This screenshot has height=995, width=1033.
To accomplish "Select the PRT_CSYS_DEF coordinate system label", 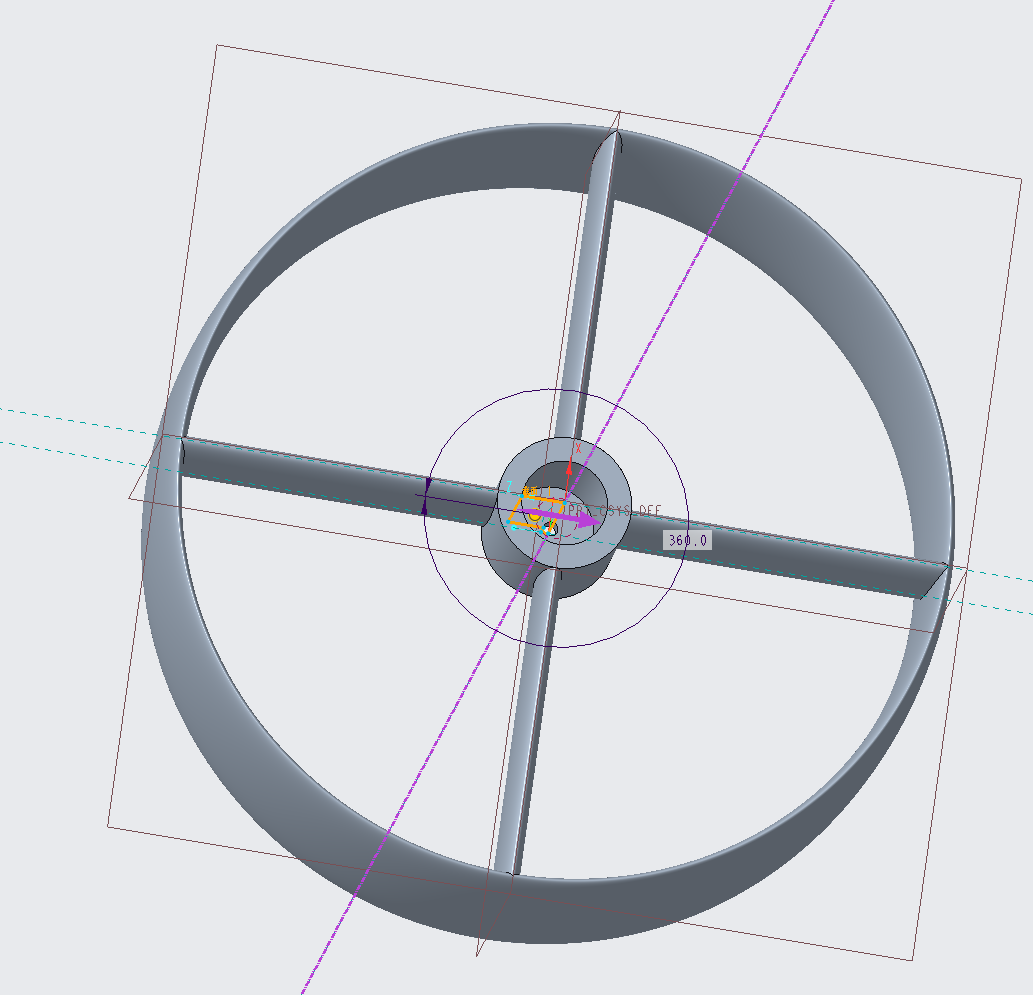I will pyautogui.click(x=613, y=511).
